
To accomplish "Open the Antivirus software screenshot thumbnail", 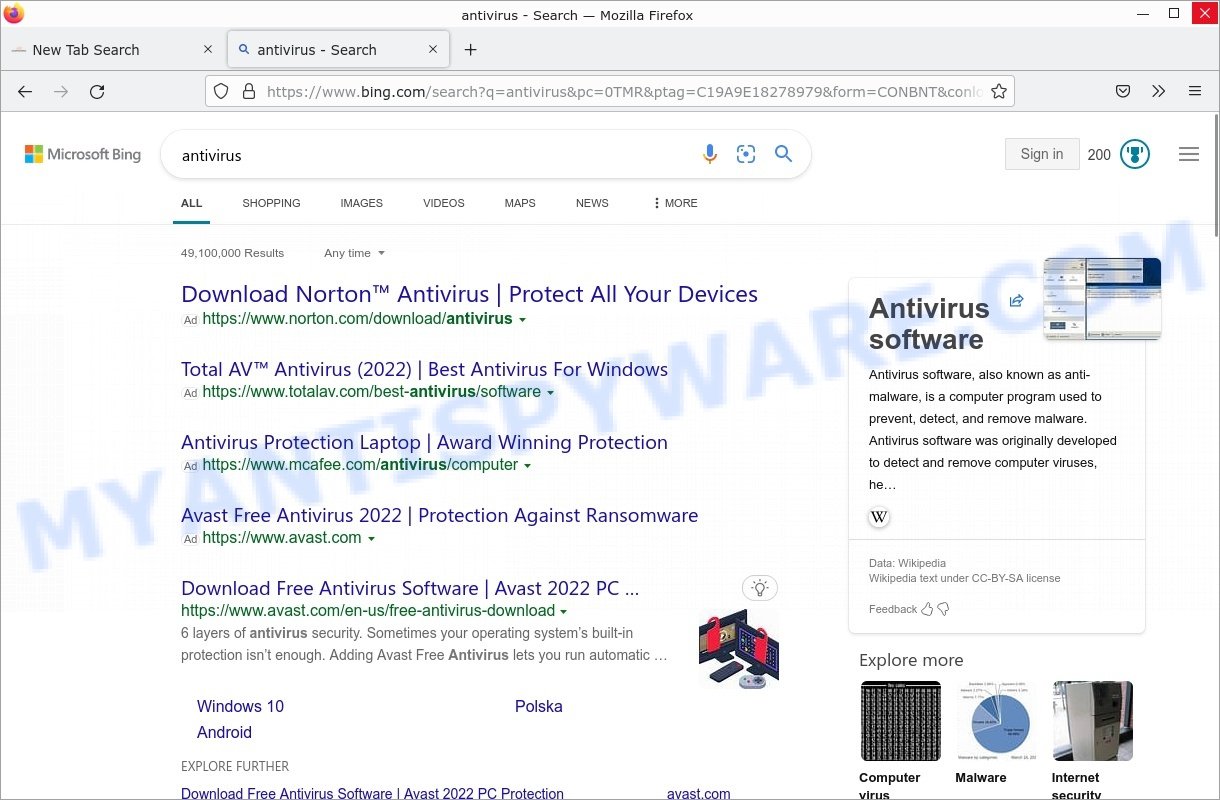I will (1102, 298).
